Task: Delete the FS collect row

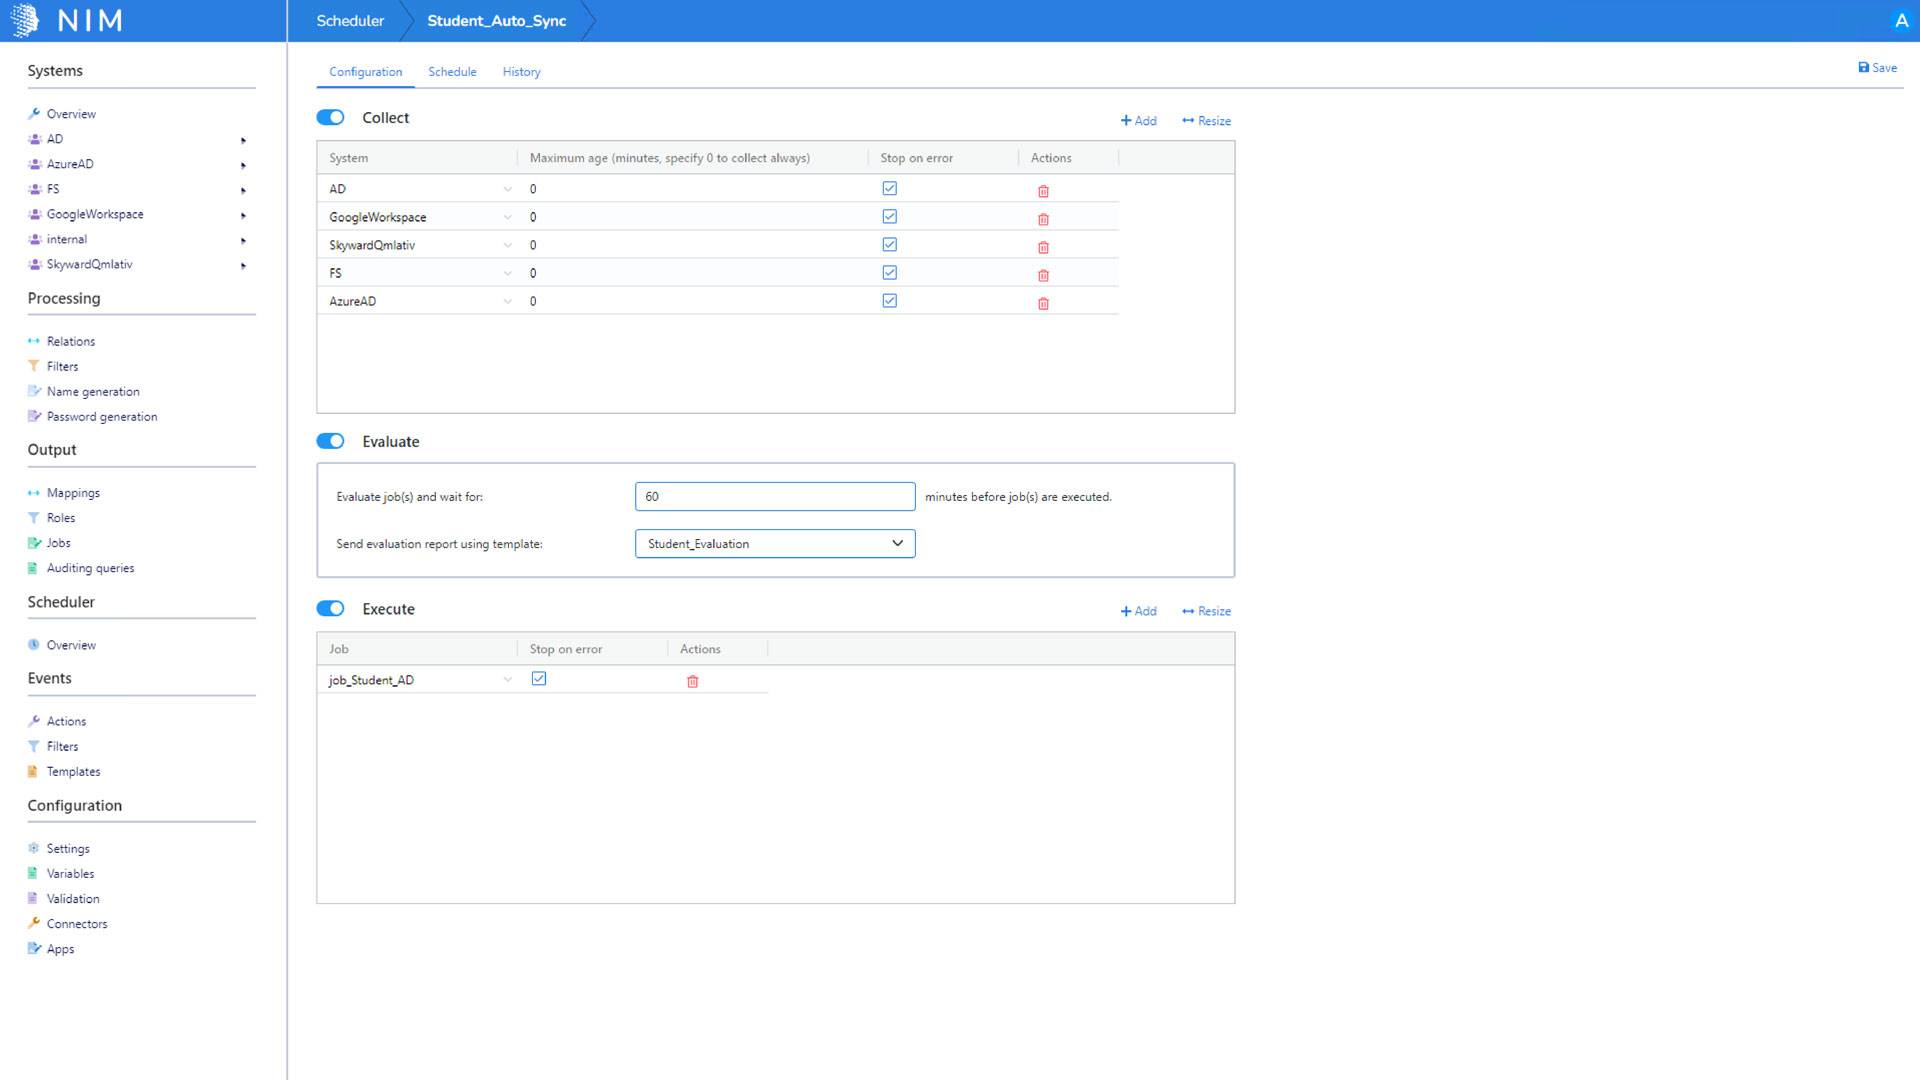Action: pyautogui.click(x=1043, y=275)
